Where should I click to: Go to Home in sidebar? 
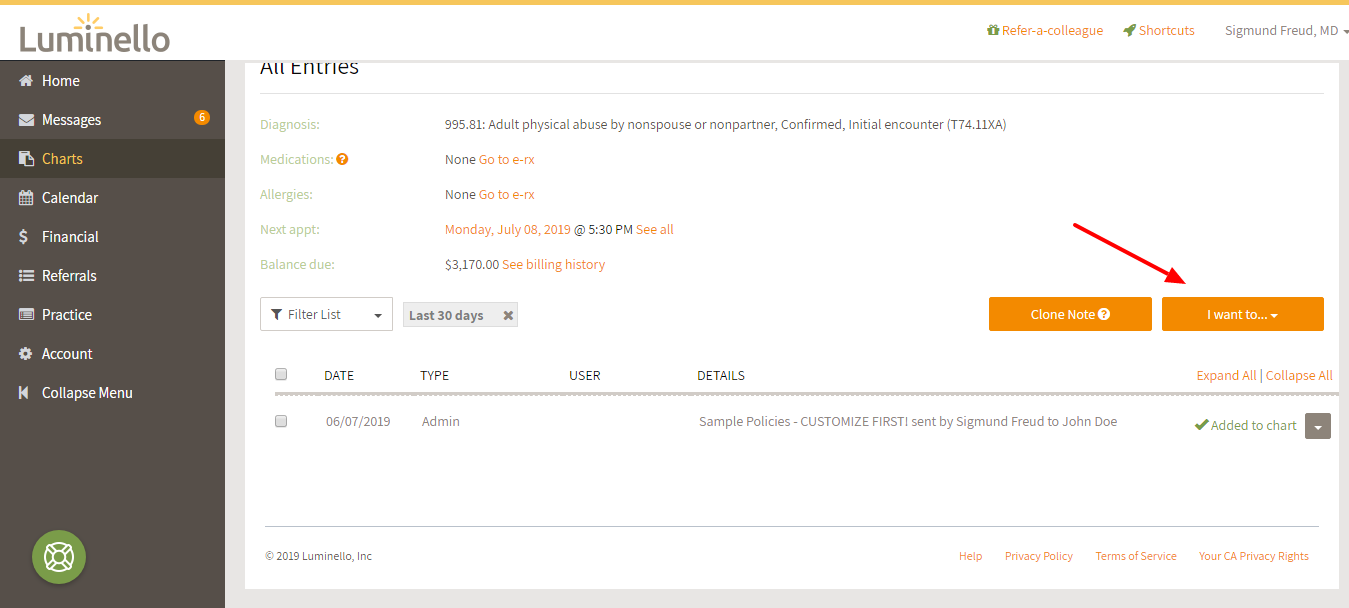coord(112,81)
